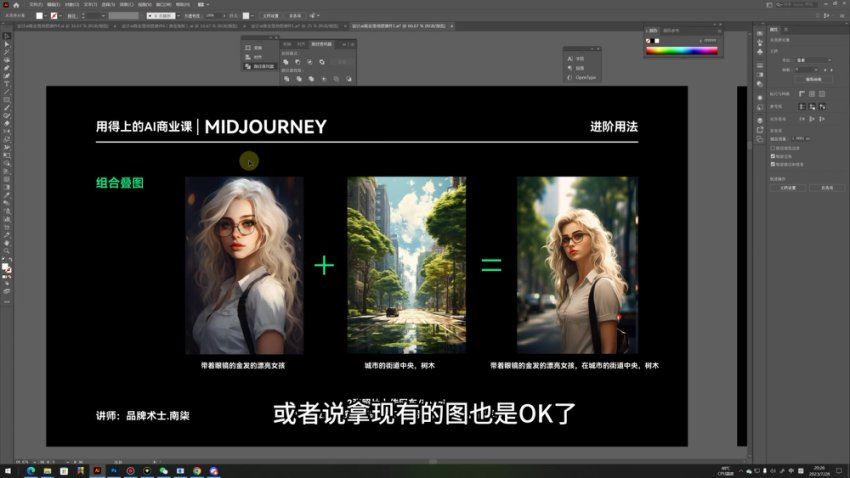Click 文档设置 in the top control bar
This screenshot has width=850, height=478.
271,16
